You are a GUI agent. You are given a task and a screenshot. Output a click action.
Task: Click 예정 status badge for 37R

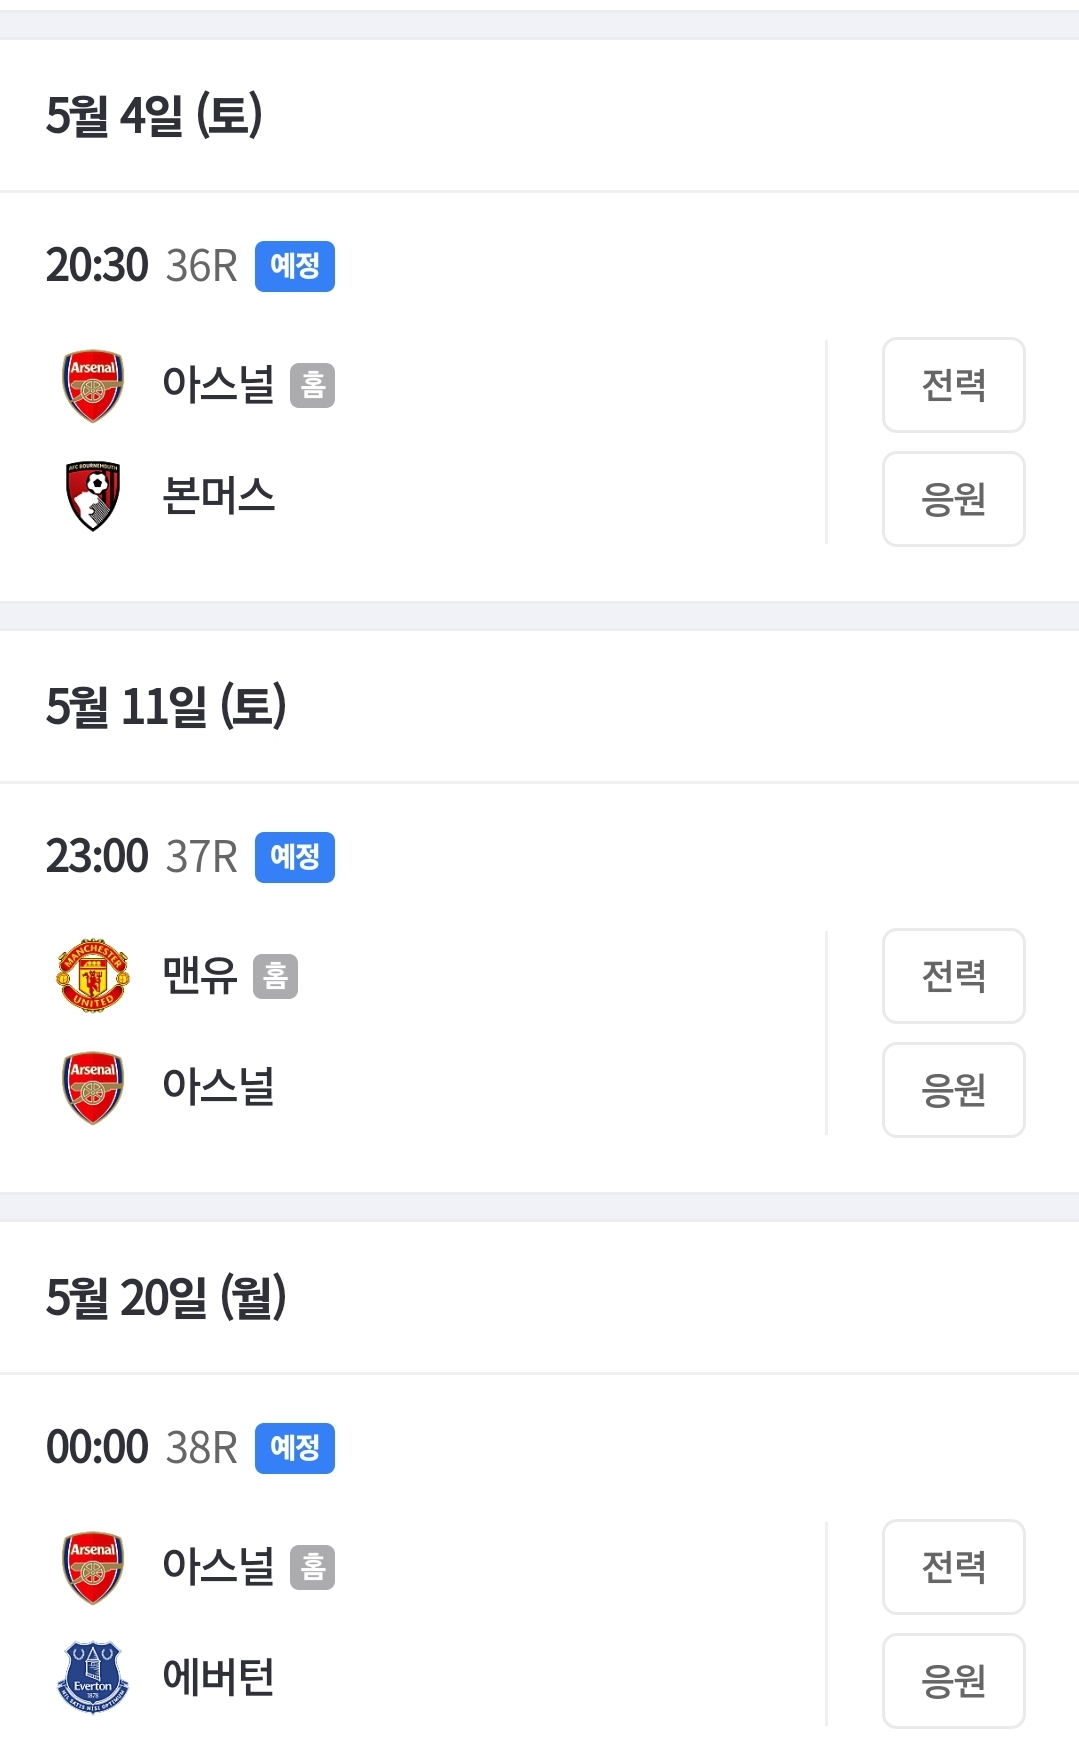click(294, 858)
